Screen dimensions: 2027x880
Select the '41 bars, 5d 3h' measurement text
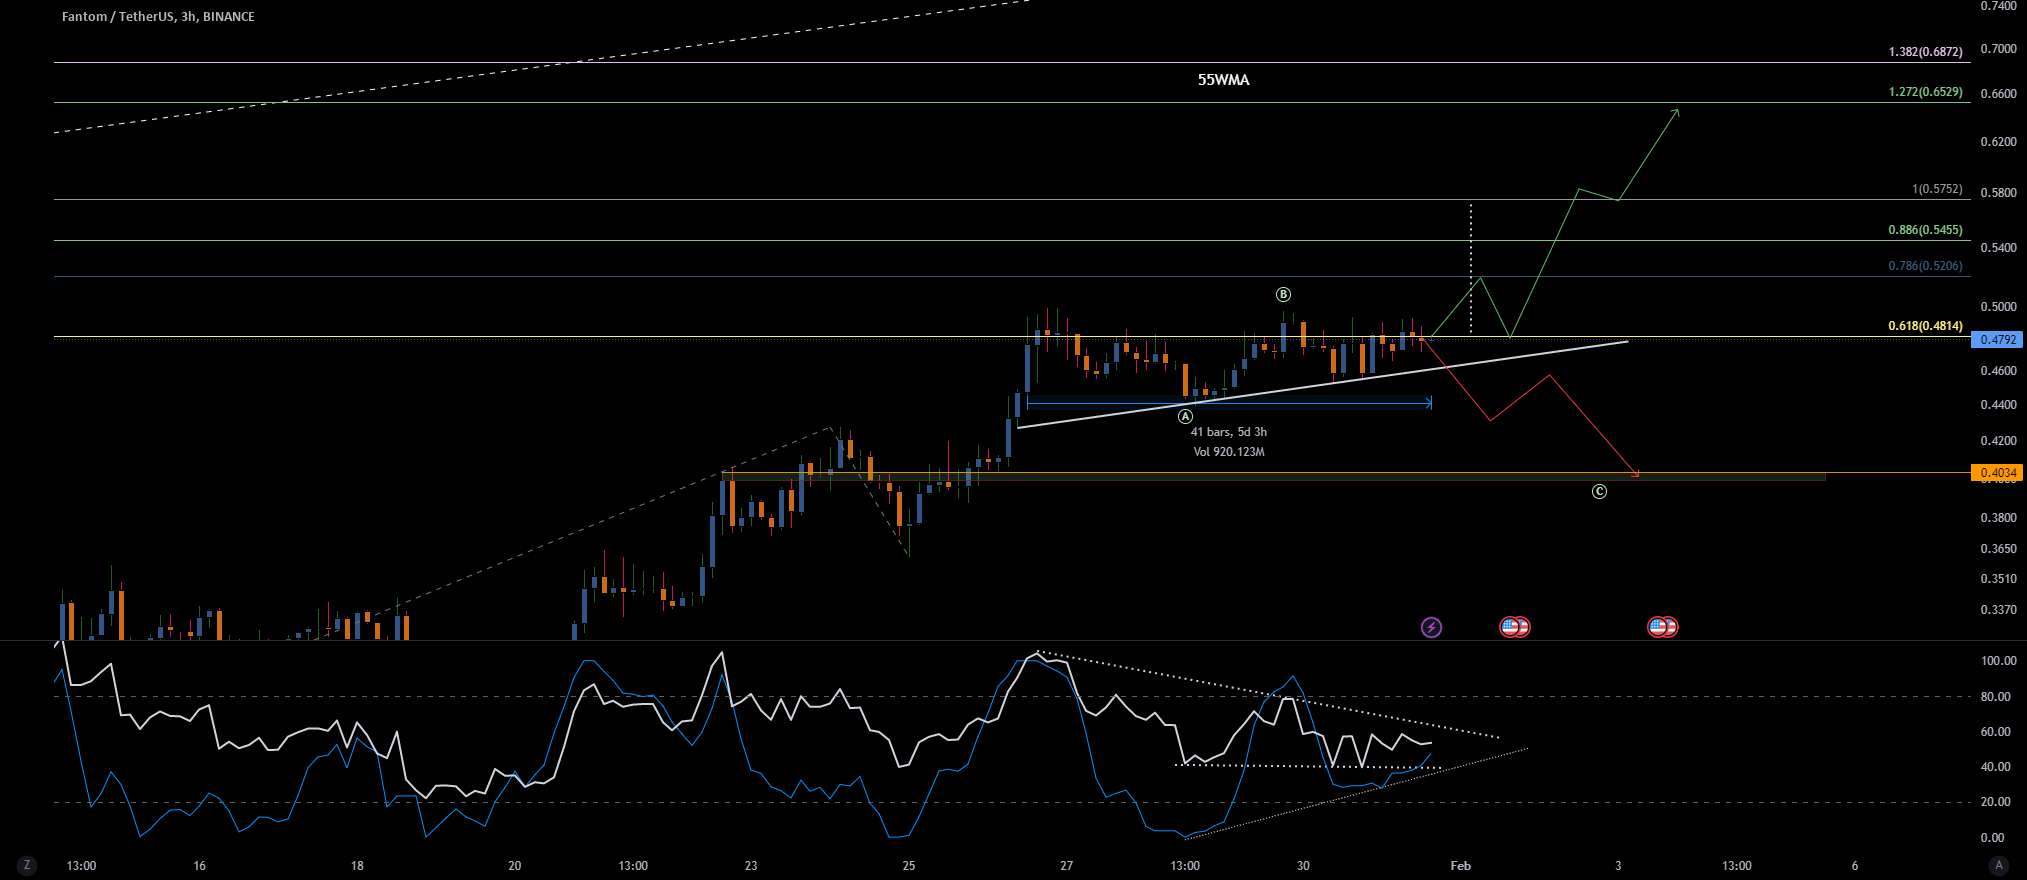[1228, 432]
